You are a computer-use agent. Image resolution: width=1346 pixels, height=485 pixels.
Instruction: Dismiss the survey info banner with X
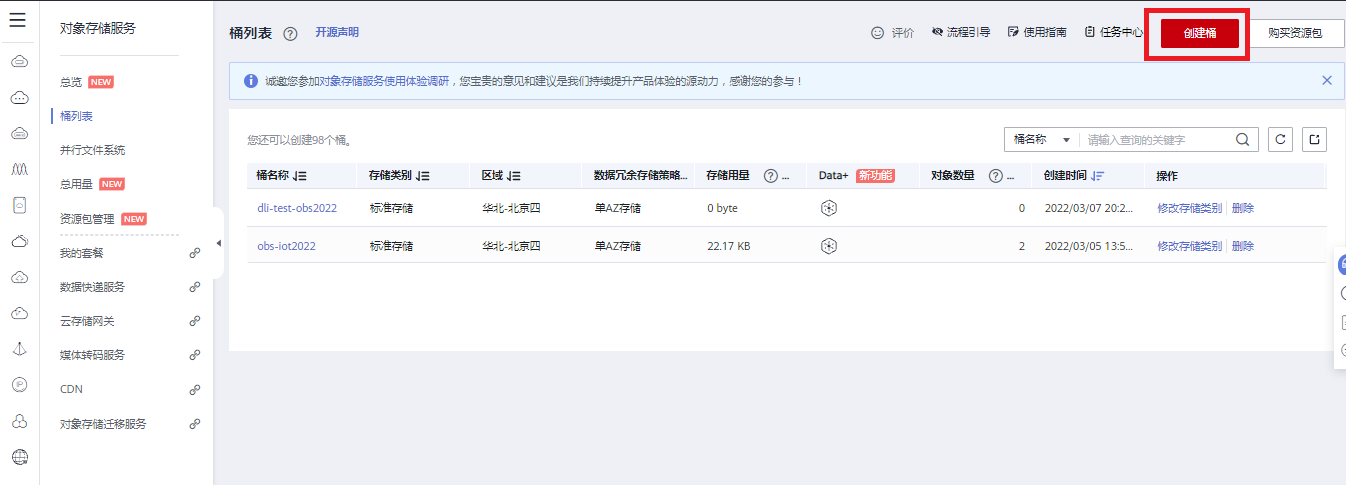click(x=1327, y=80)
